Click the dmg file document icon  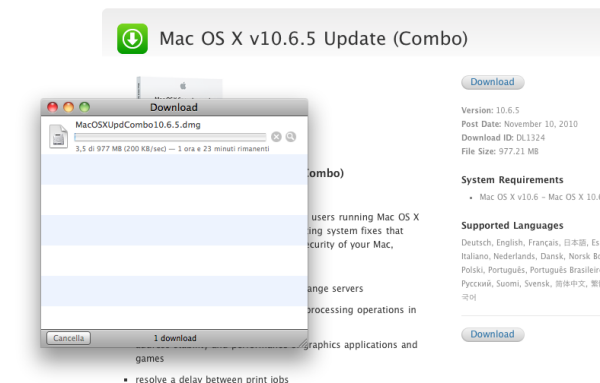coord(58,137)
